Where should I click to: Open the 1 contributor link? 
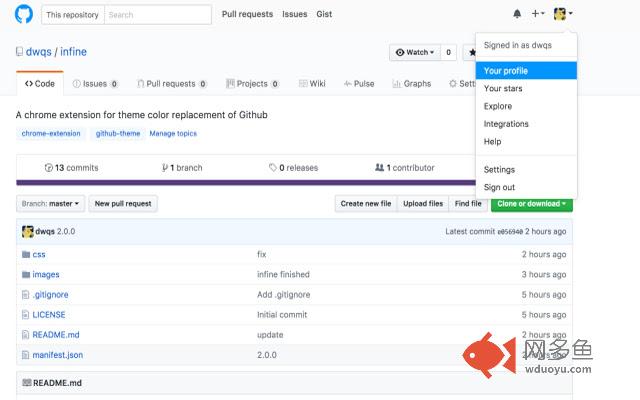(405, 168)
